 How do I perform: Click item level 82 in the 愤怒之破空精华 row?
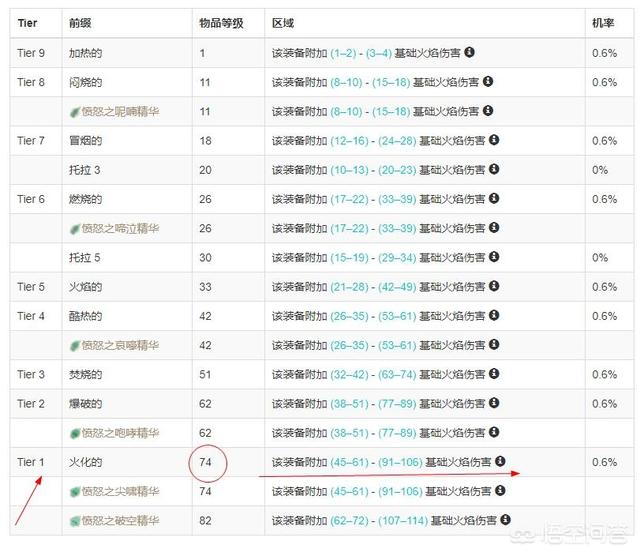(205, 521)
